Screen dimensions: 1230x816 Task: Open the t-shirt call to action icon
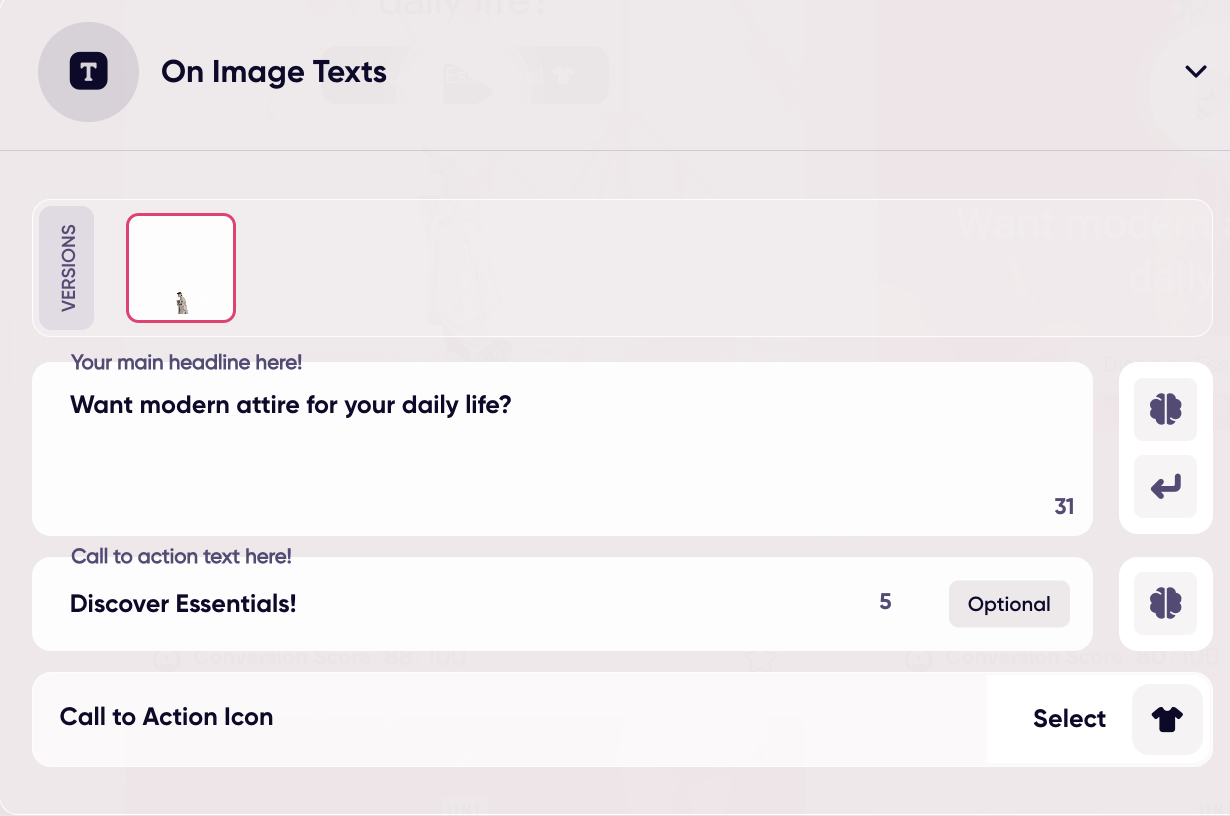pos(1167,719)
